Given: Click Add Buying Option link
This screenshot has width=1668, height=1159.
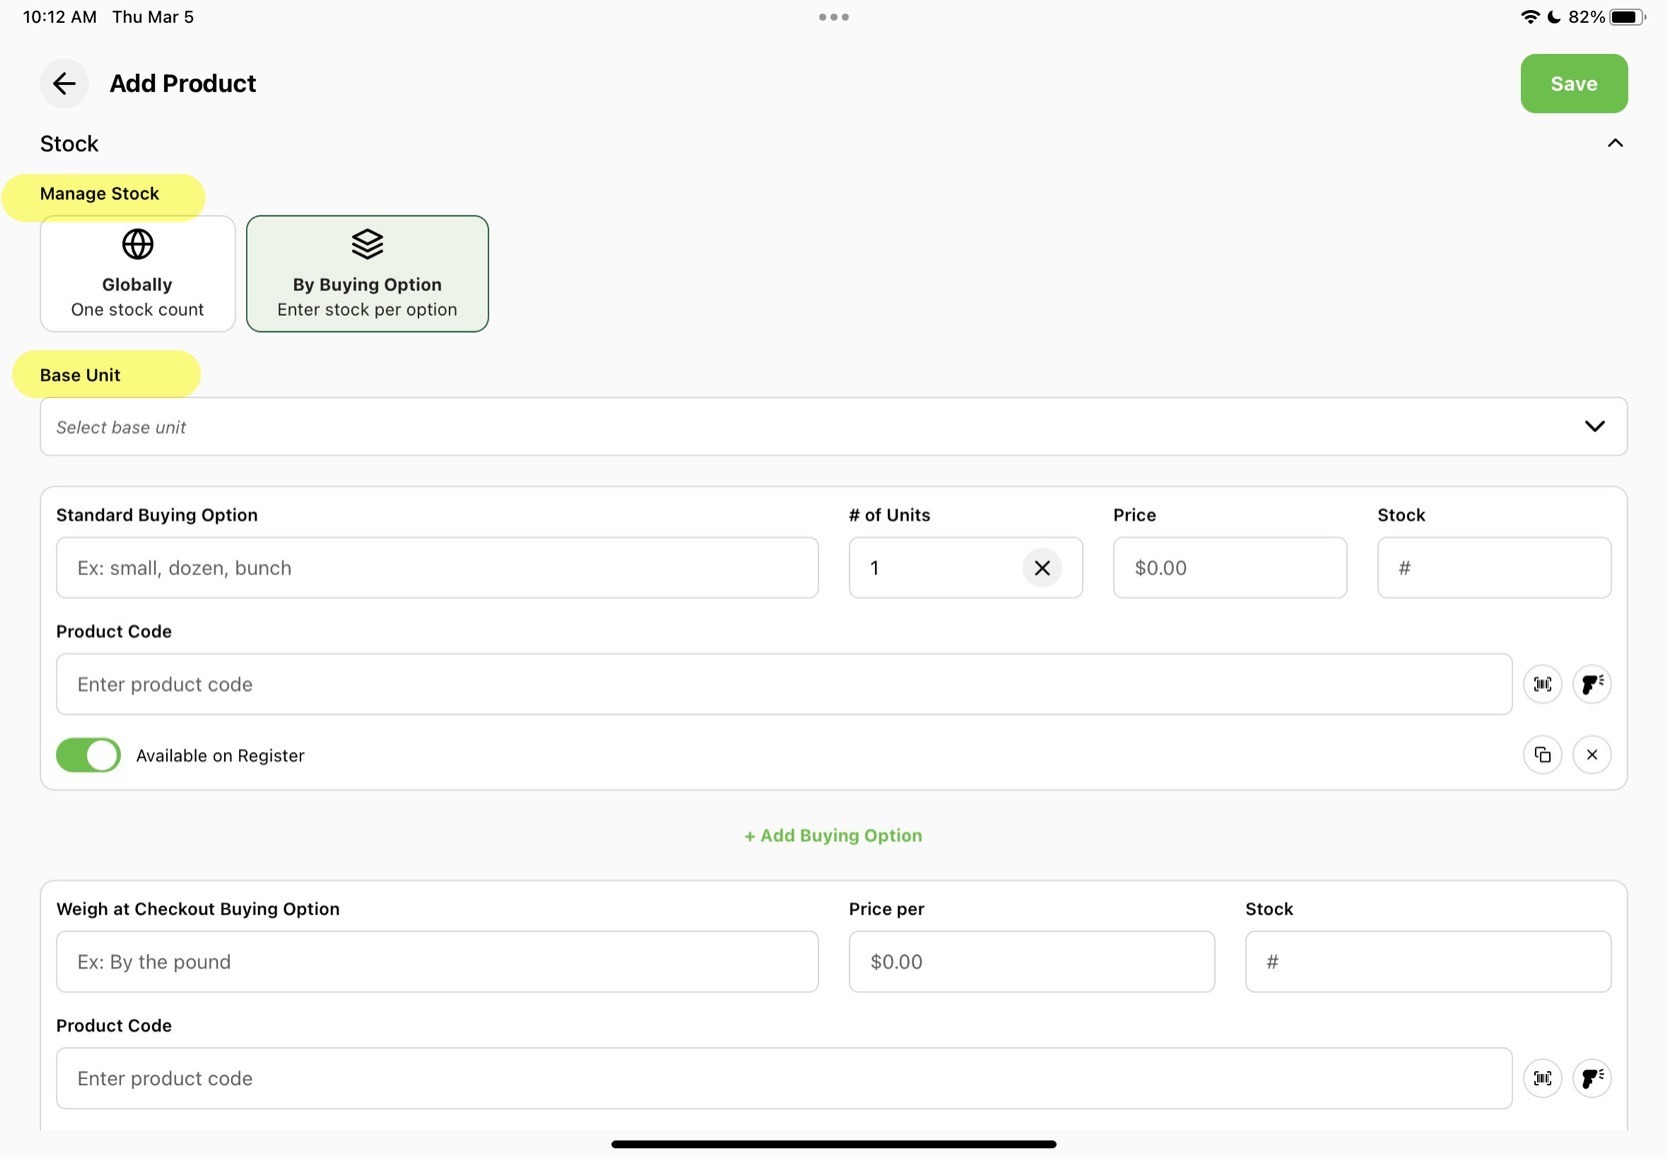Looking at the screenshot, I should pos(833,836).
